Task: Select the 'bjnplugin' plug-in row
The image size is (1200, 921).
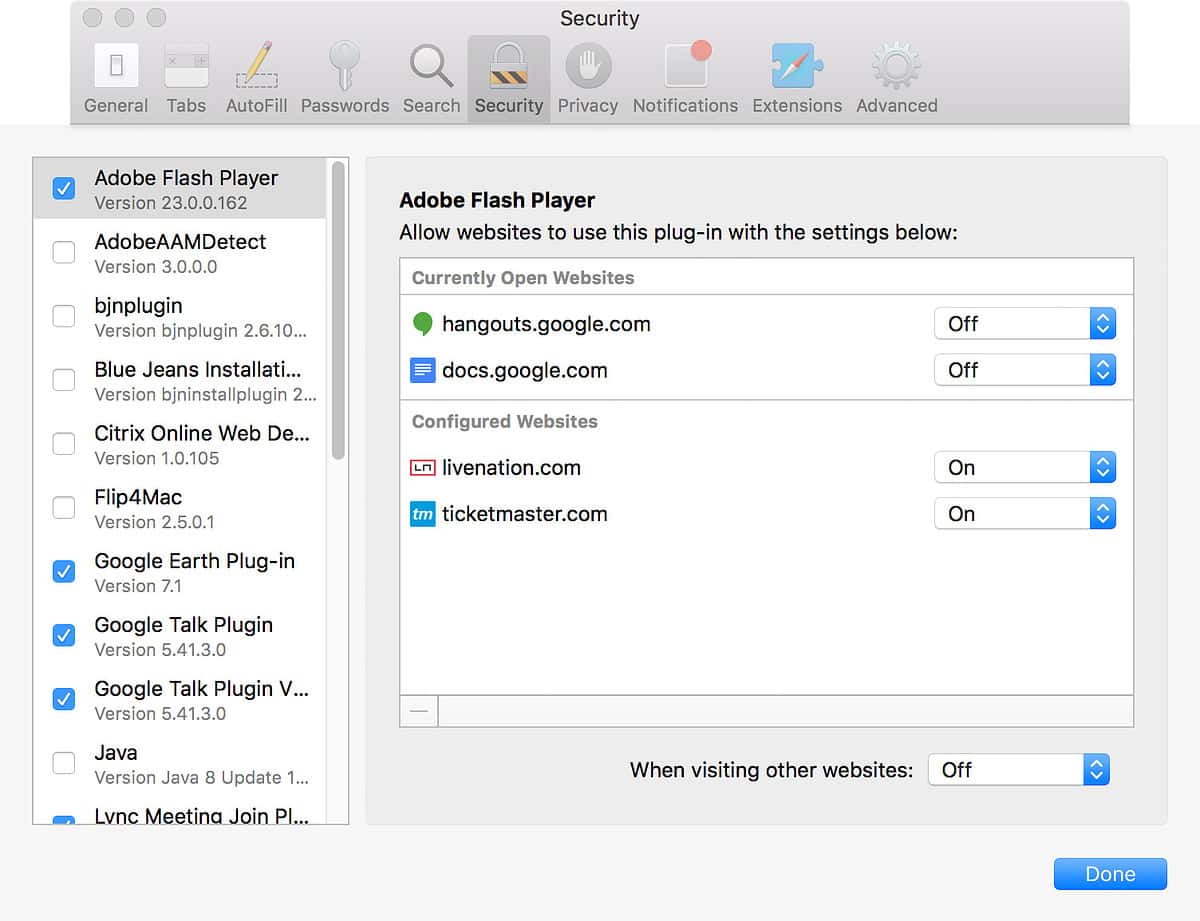Action: pyautogui.click(x=180, y=317)
